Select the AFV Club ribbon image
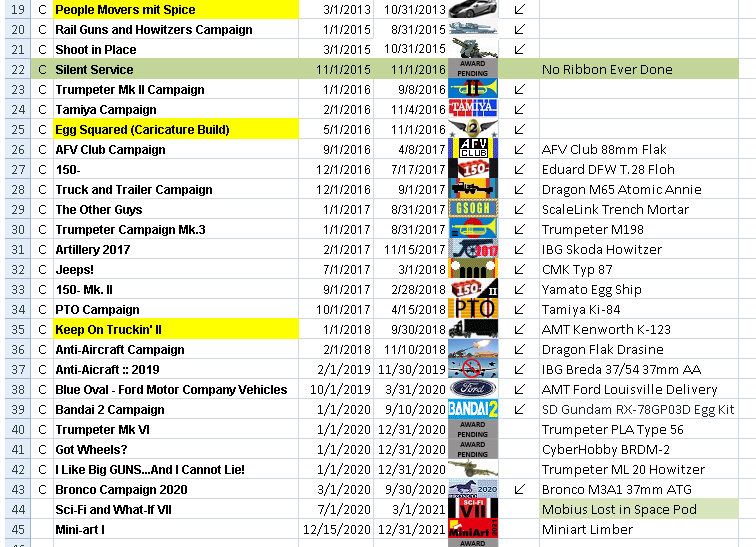 [x=473, y=149]
